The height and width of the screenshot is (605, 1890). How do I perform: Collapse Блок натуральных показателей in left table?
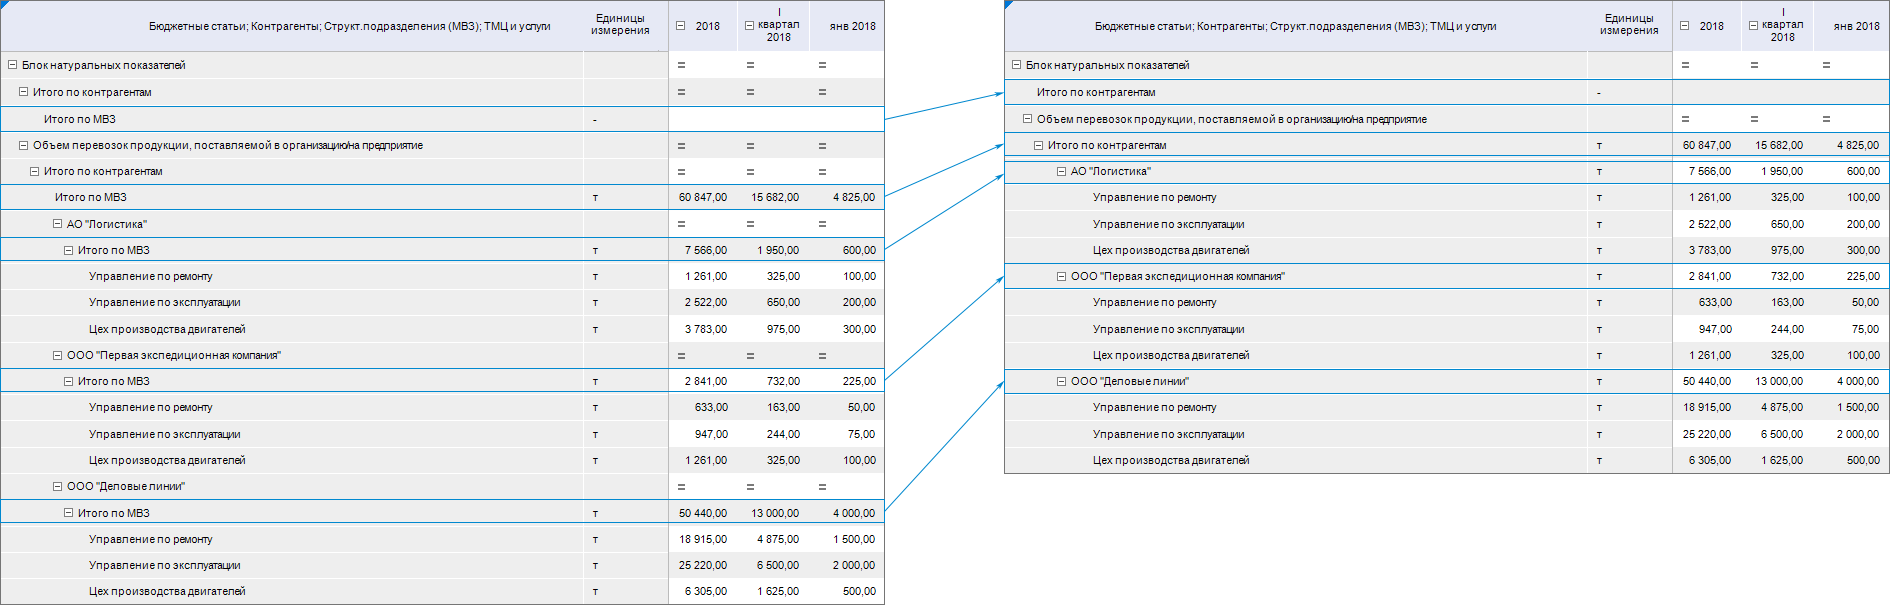tap(13, 65)
